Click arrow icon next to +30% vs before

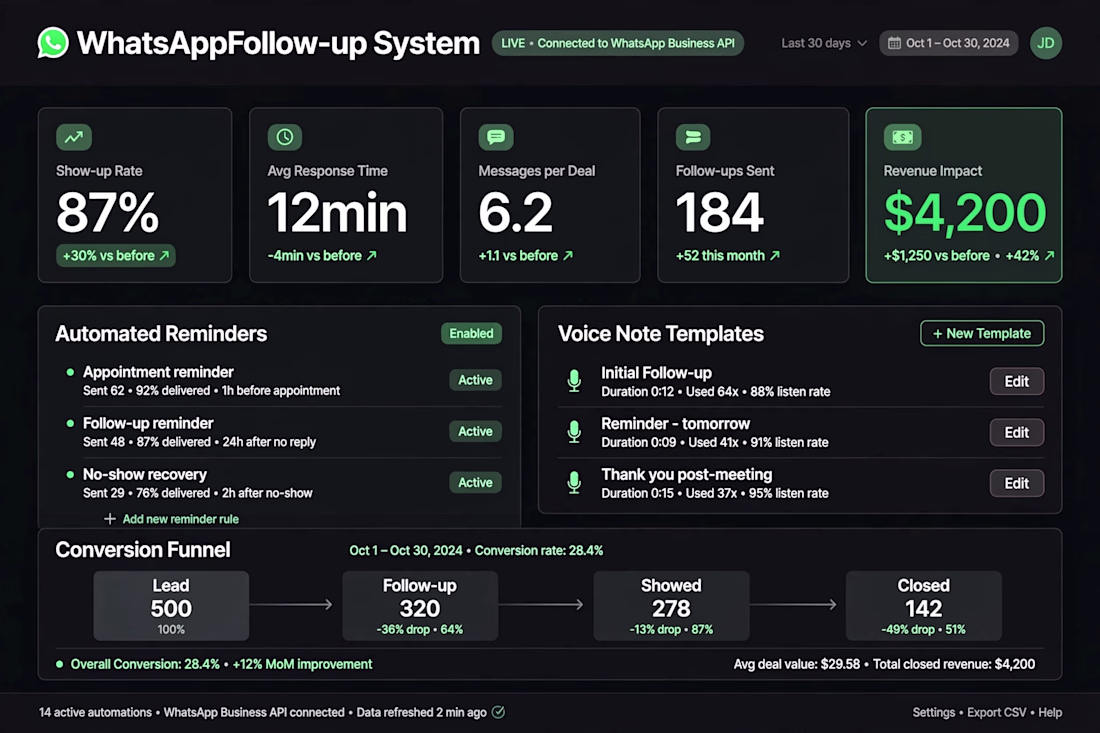click(164, 255)
